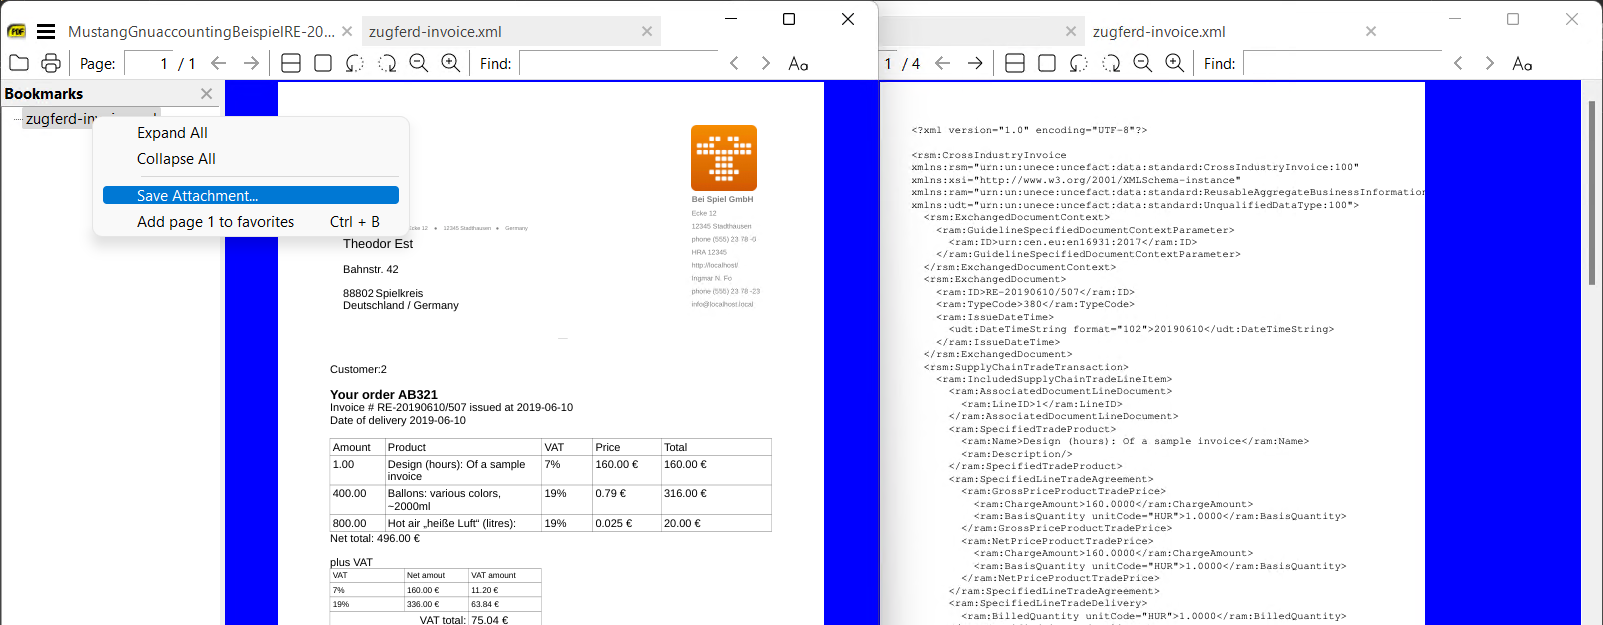Viewport: 1603px width, 625px height.
Task: Find previous match in the left window
Action: (x=734, y=63)
